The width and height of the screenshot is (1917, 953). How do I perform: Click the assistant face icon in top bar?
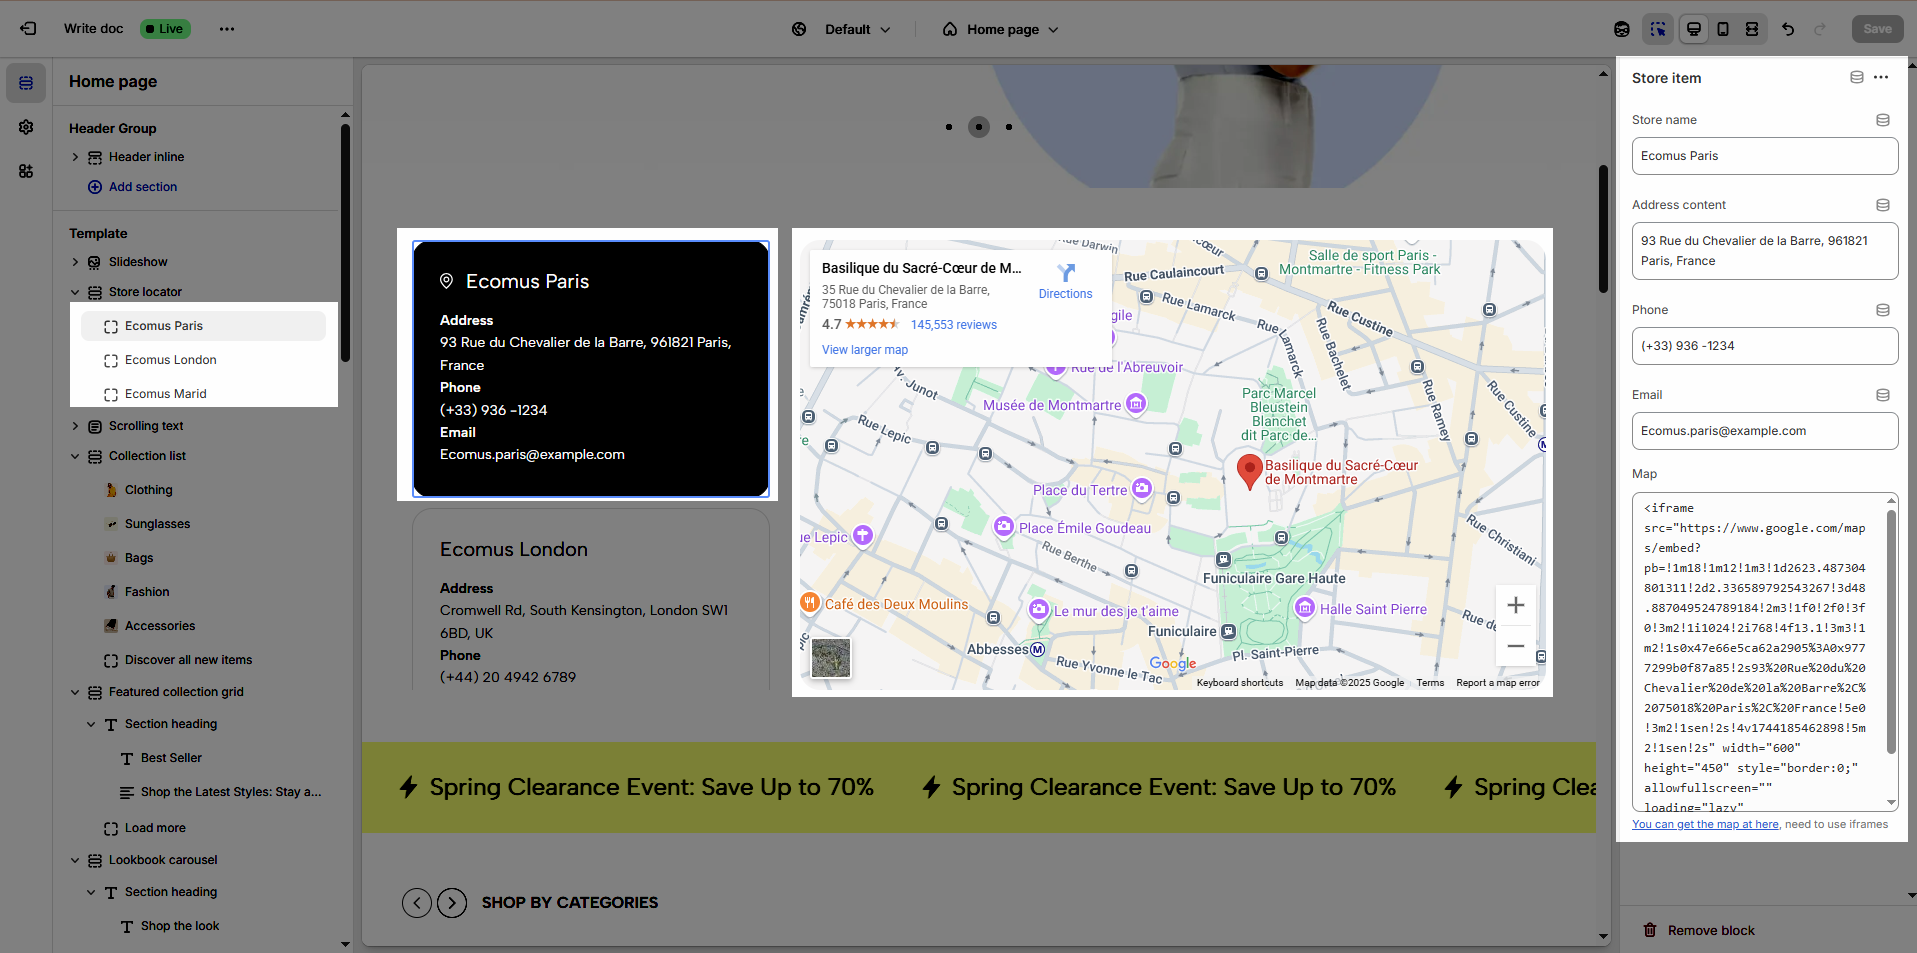(1622, 29)
